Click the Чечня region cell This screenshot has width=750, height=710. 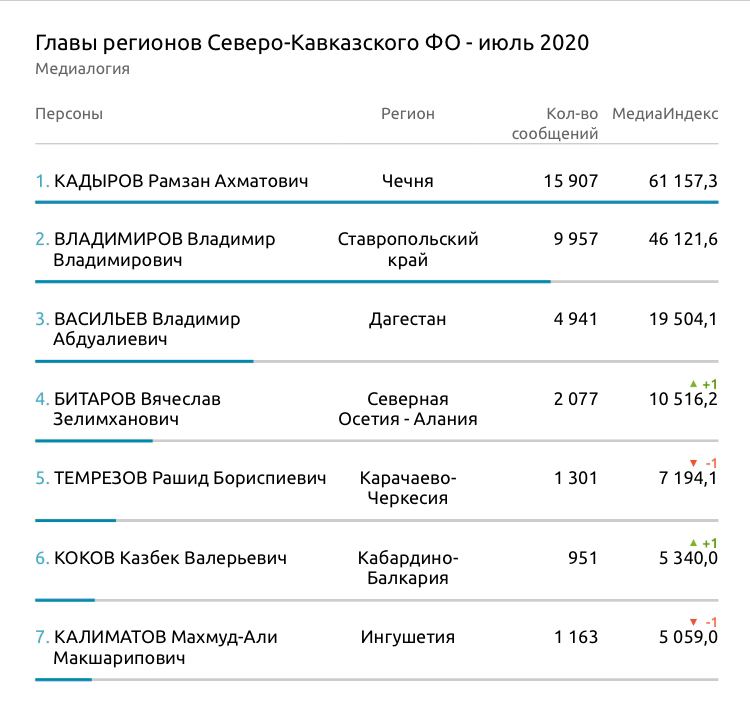(408, 181)
